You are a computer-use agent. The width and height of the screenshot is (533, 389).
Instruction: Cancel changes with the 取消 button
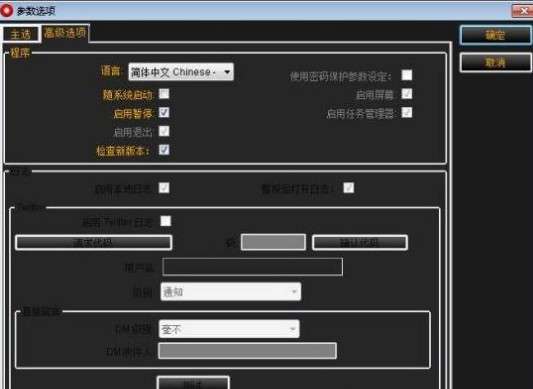click(495, 63)
